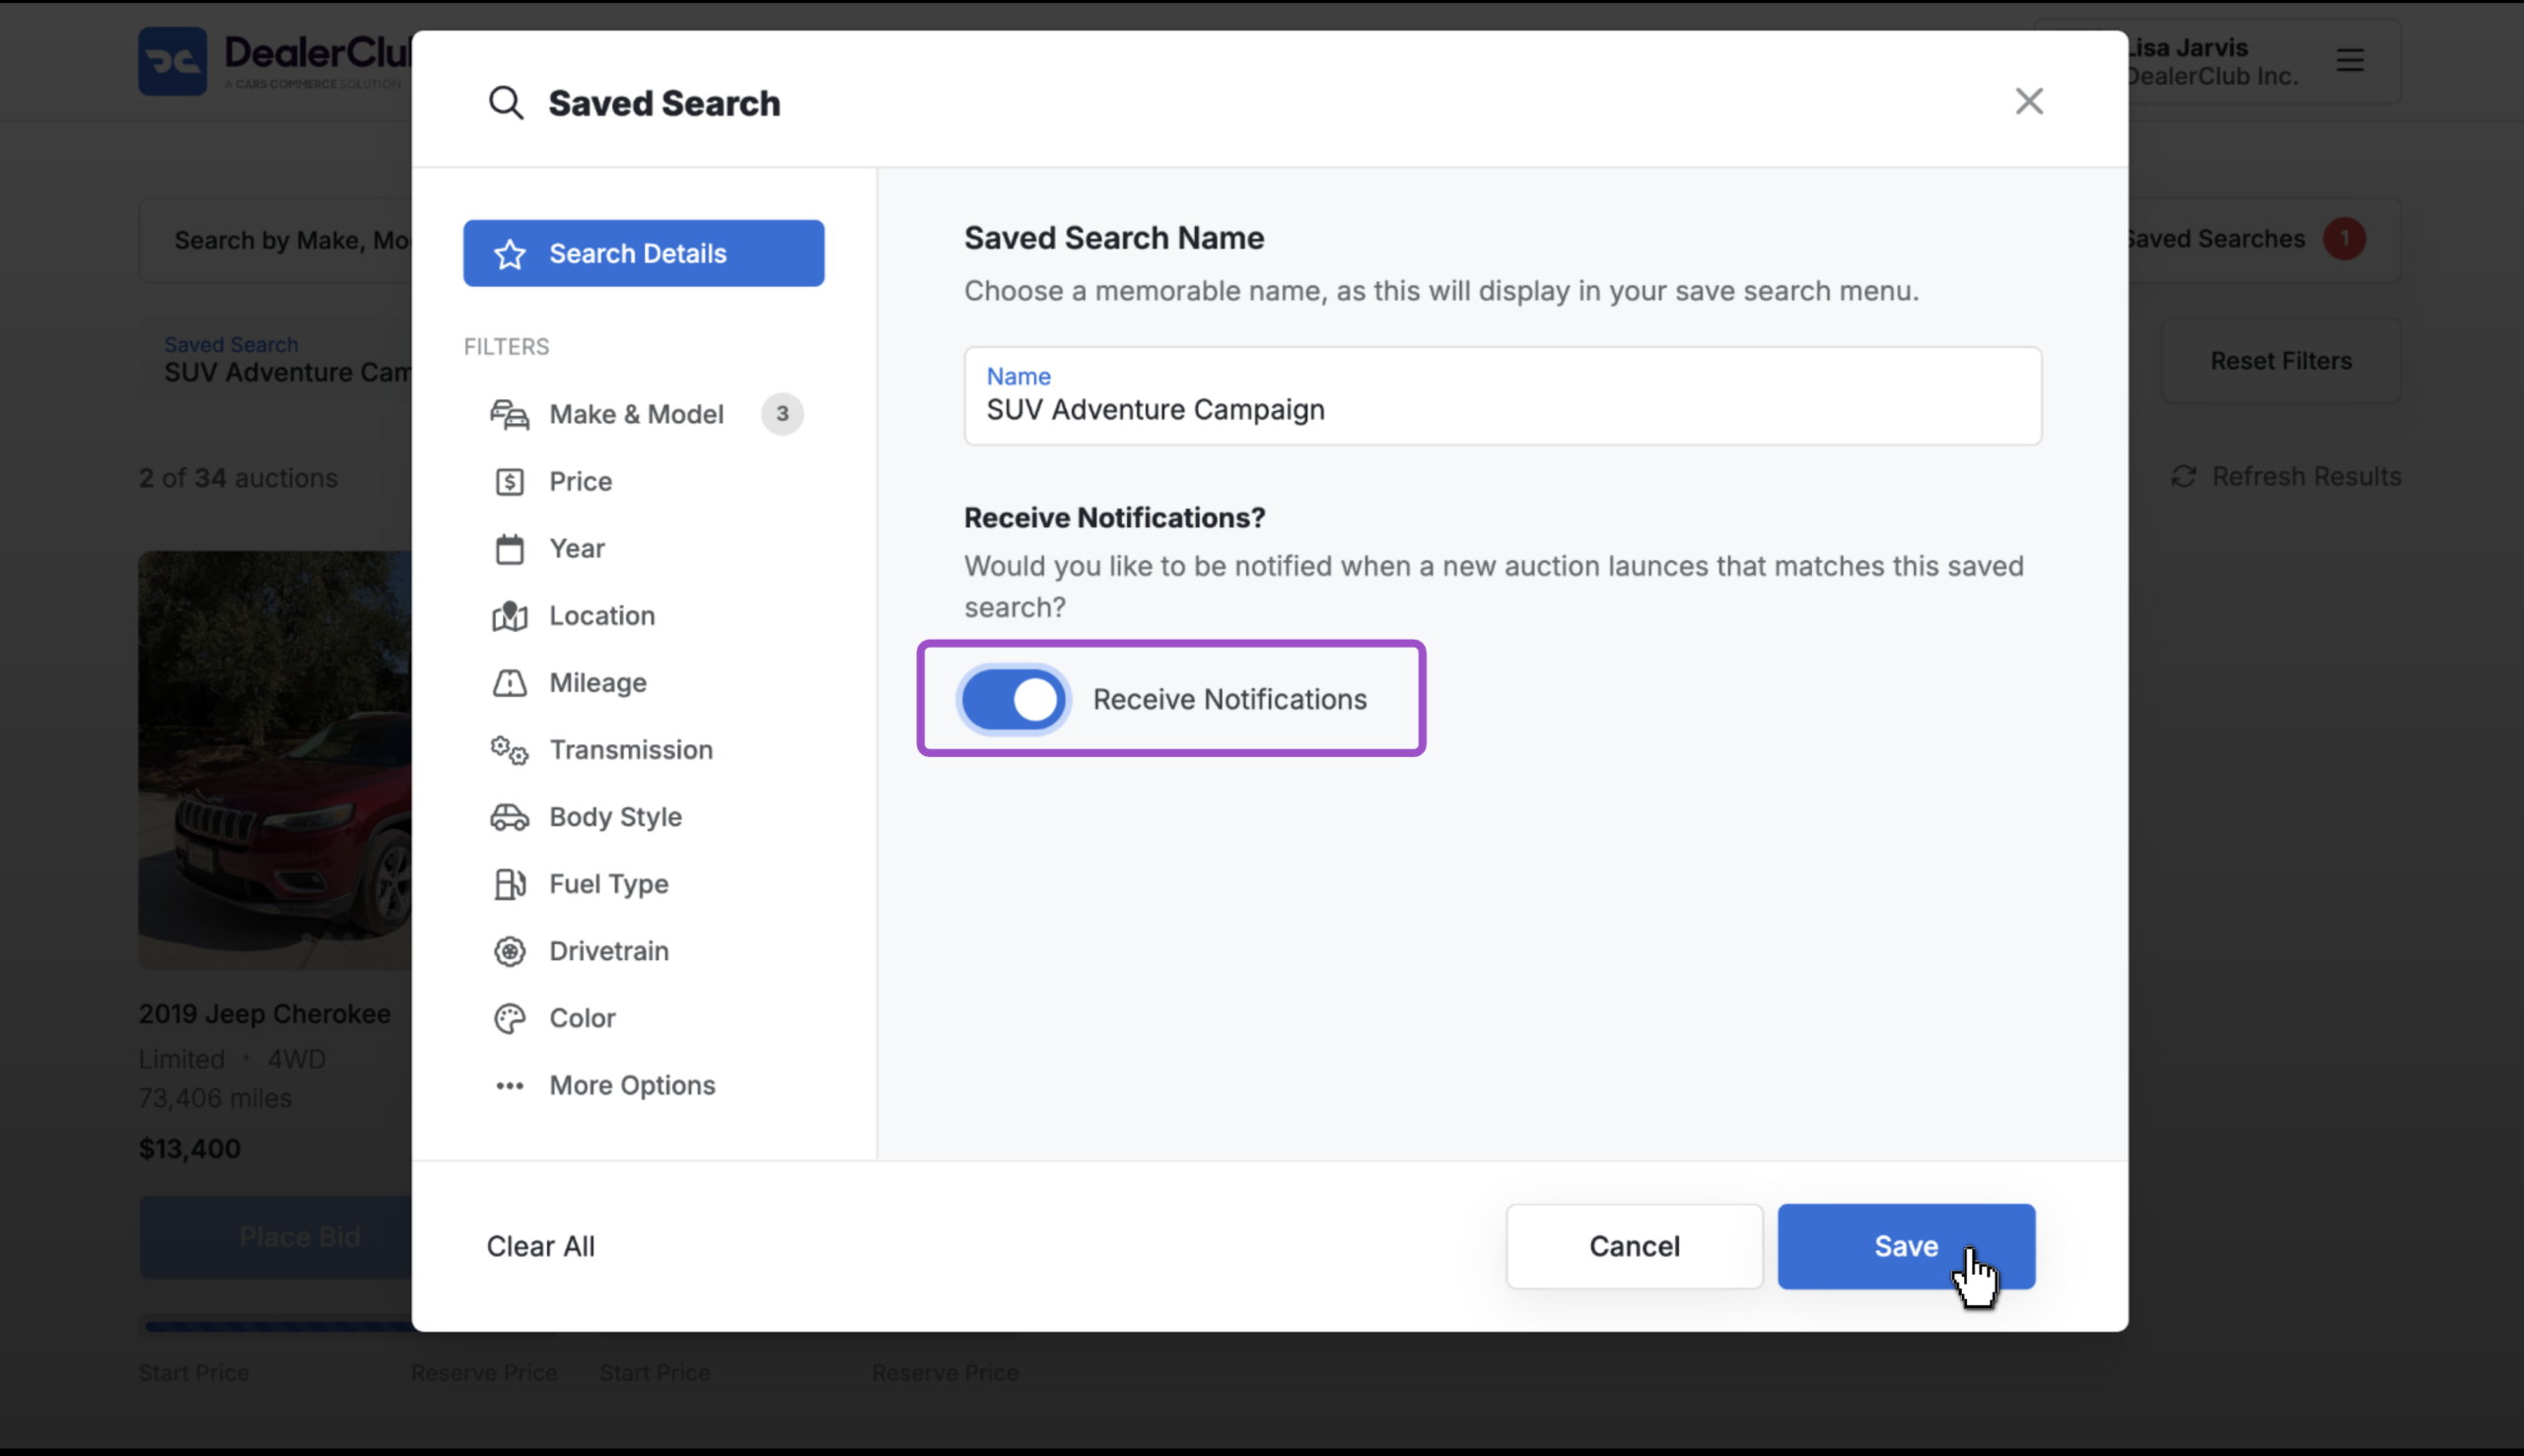Click the Price dollar icon
This screenshot has width=2524, height=1456.
[509, 481]
